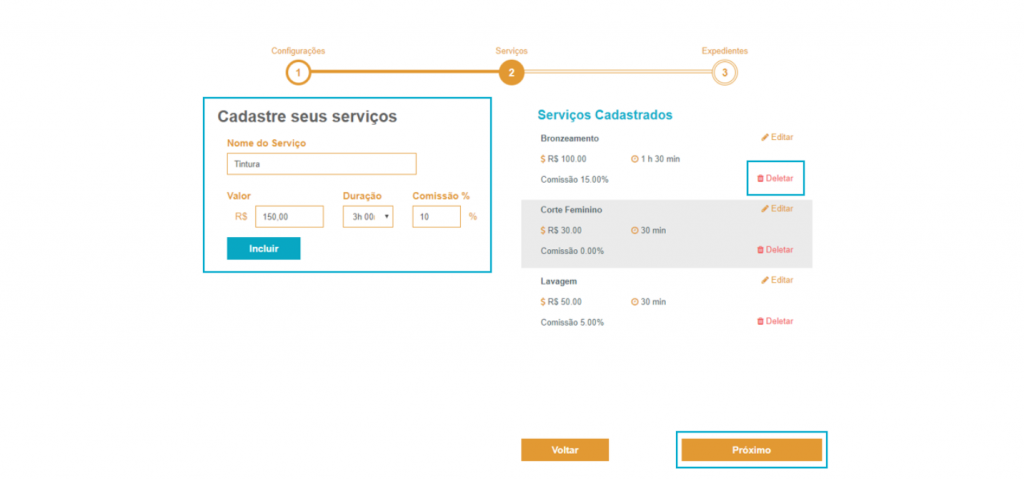This screenshot has height=479, width=1024.
Task: Click the Corte Feminino service name
Action: point(571,210)
